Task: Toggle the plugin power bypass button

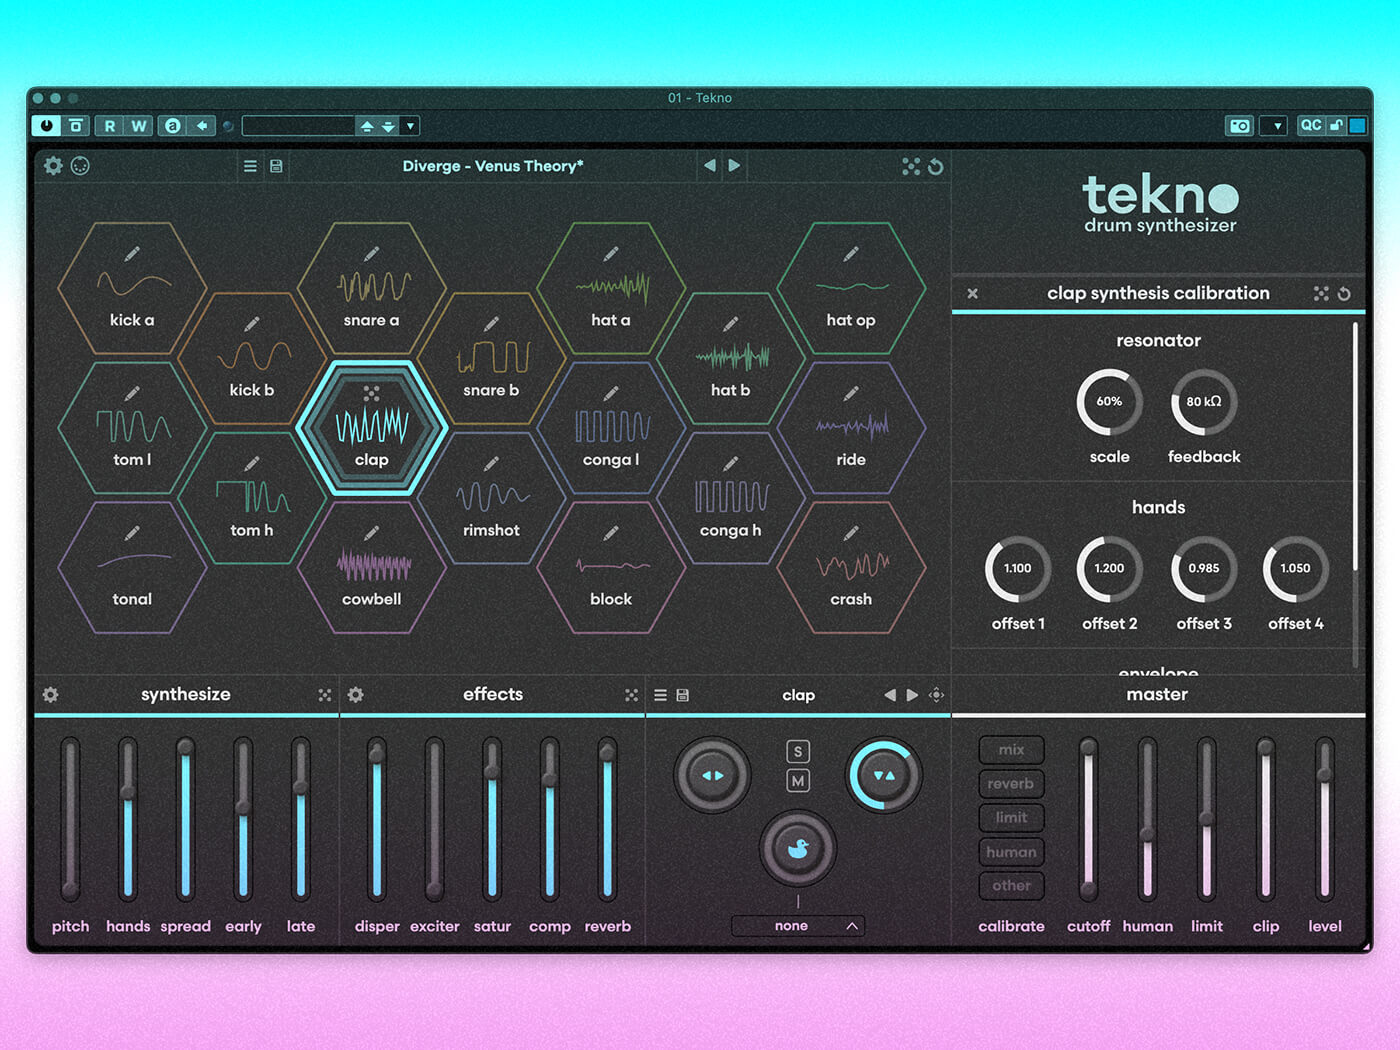Action: (x=46, y=125)
